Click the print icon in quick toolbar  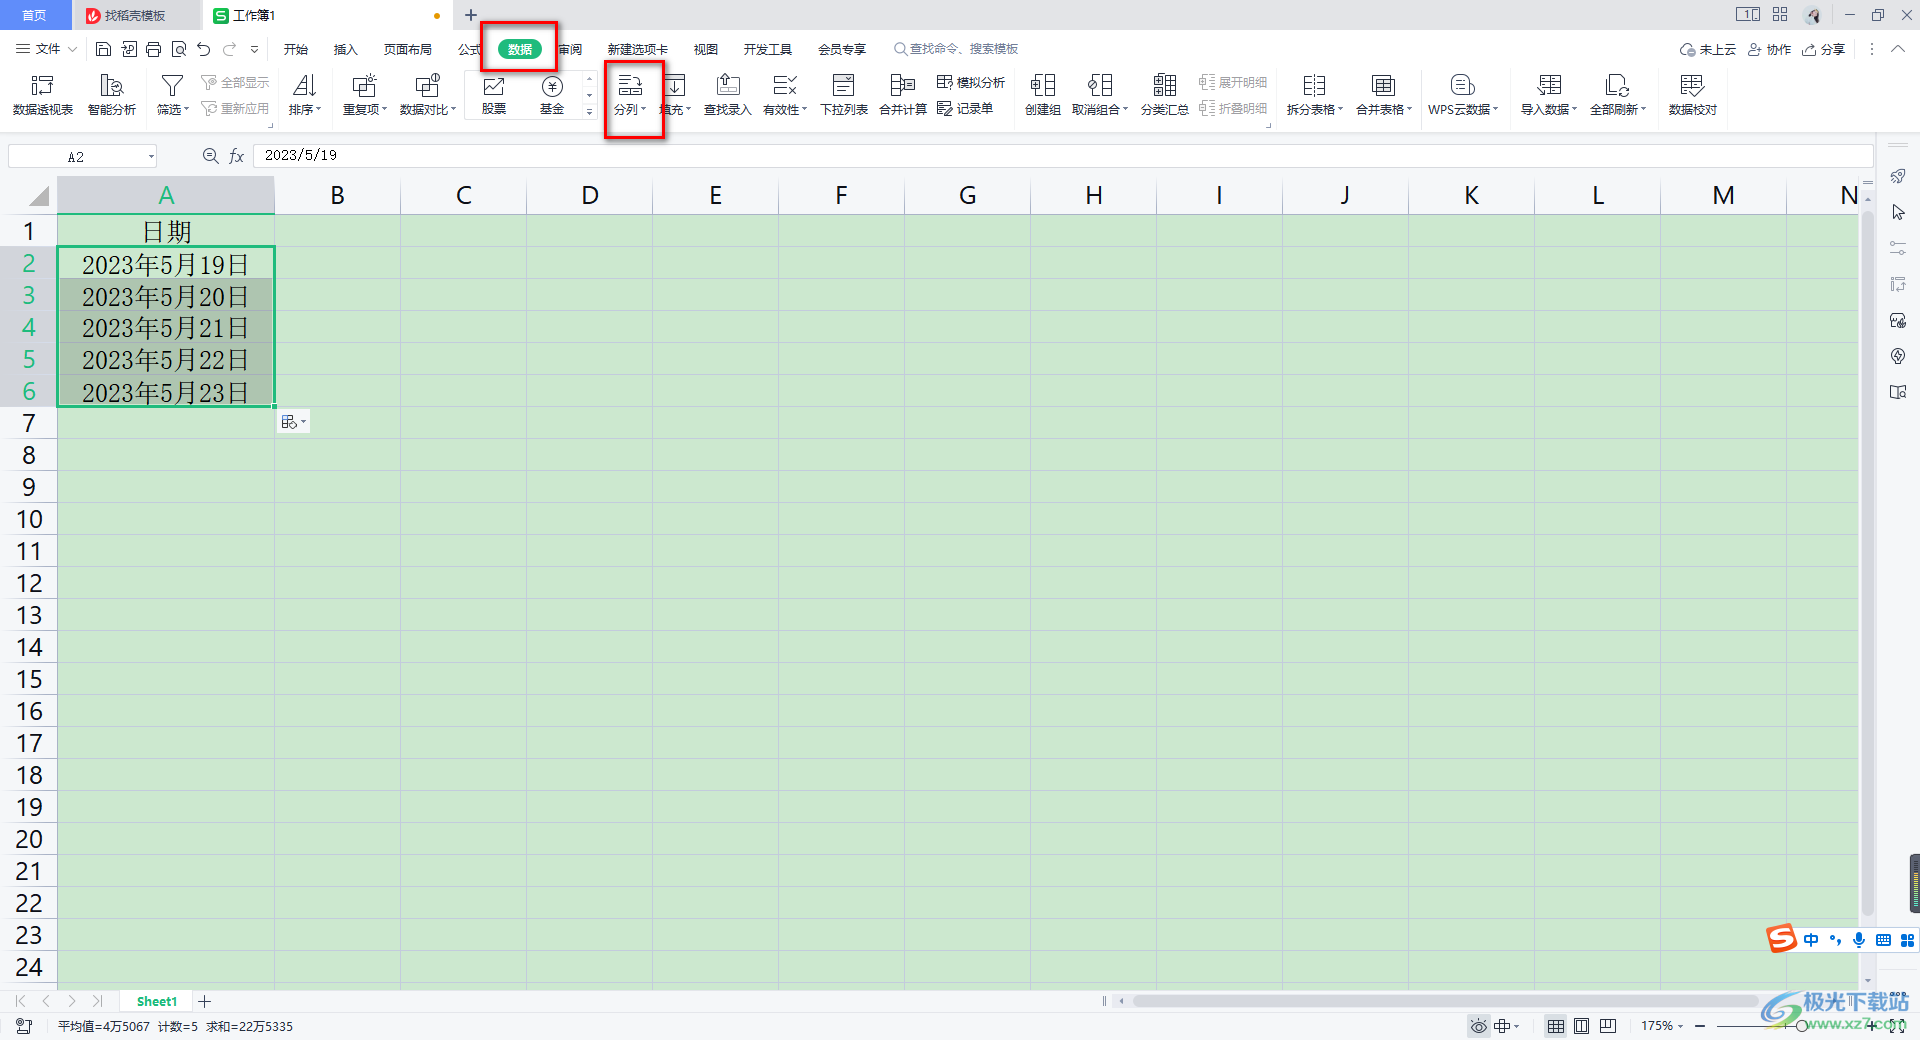[x=153, y=49]
